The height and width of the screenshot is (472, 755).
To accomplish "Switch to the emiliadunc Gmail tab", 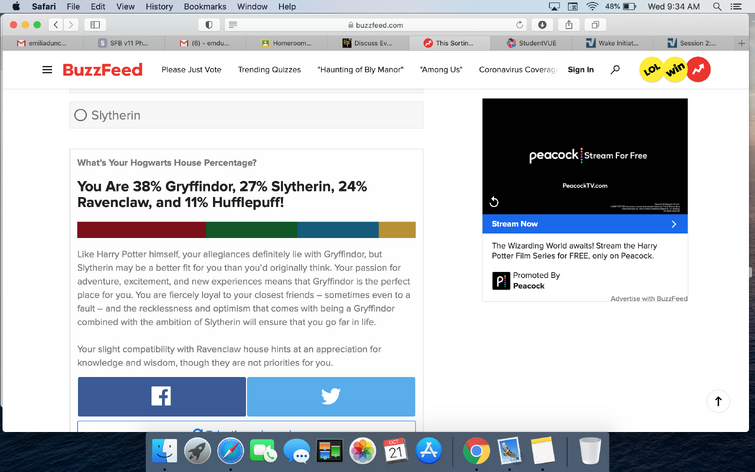I will [42, 43].
